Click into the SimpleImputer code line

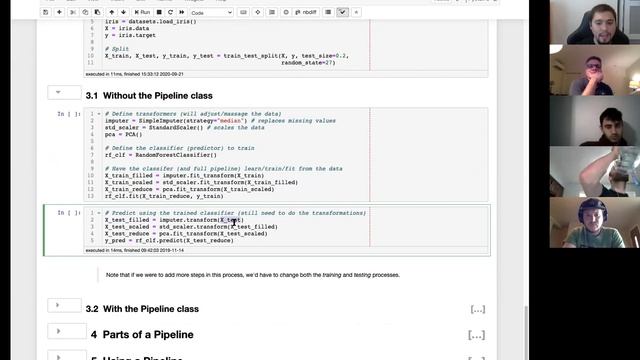pos(220,121)
